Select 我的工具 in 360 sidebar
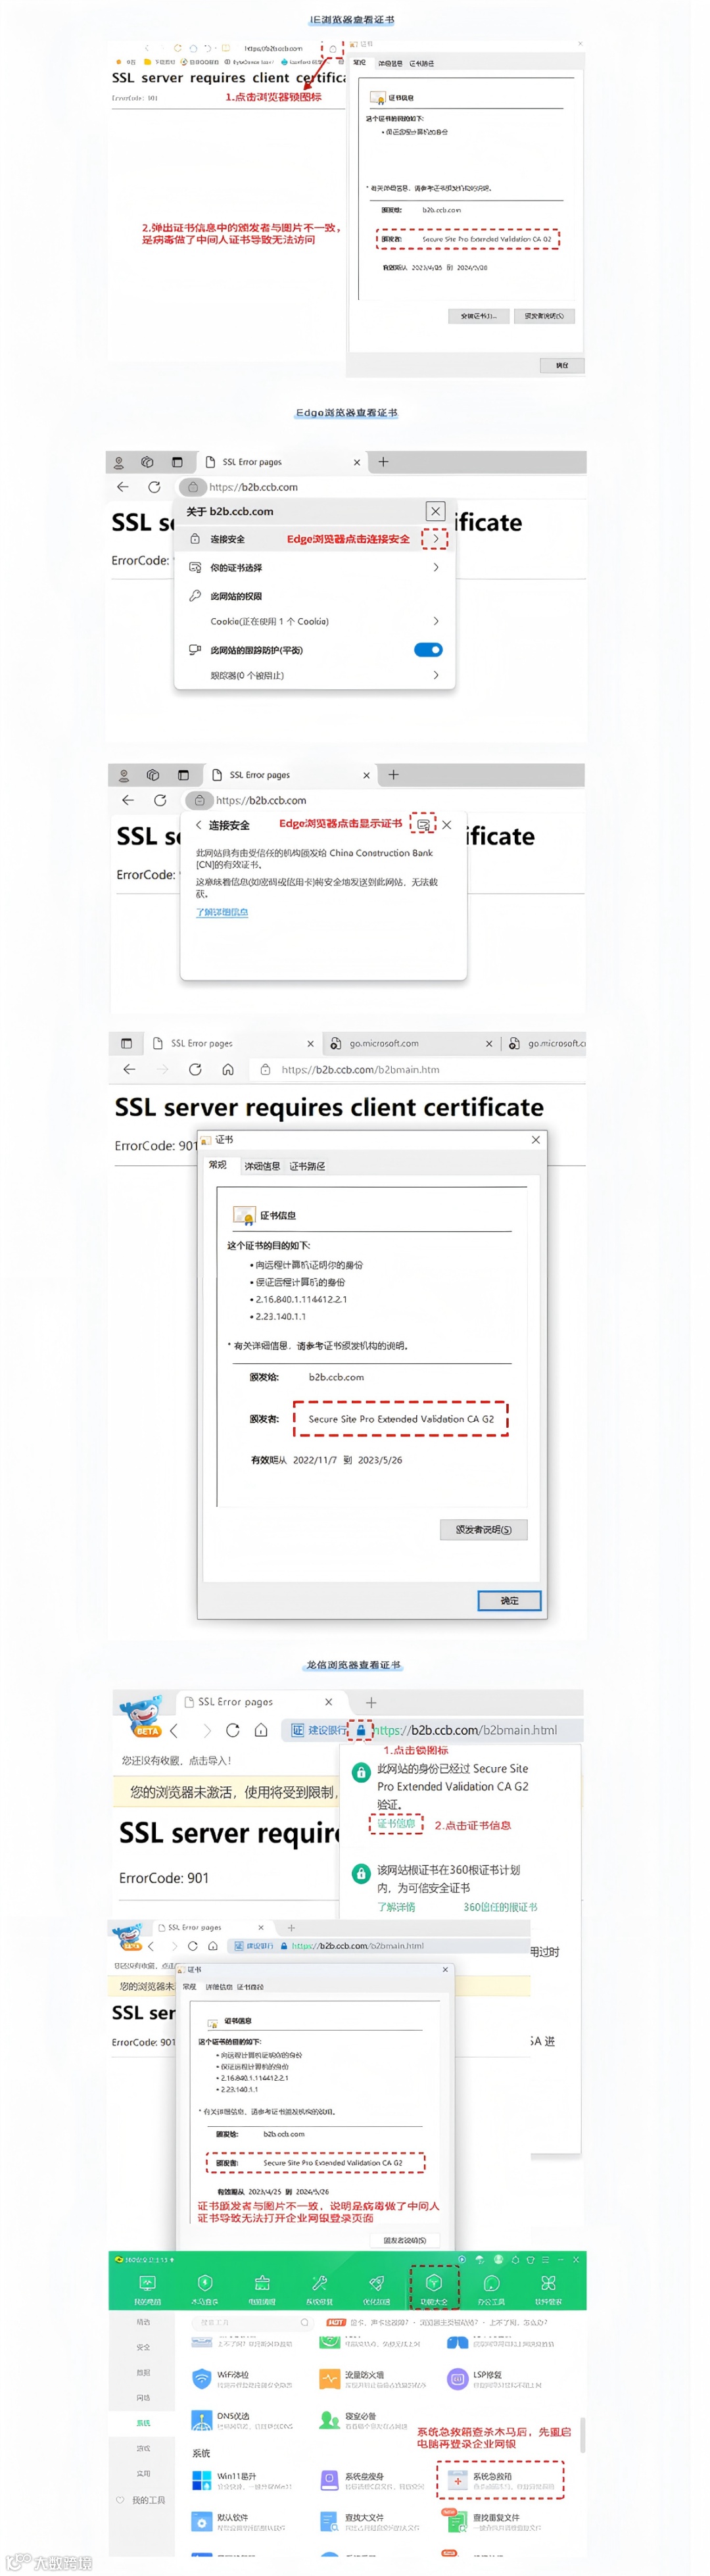Image resolution: width=710 pixels, height=2576 pixels. click(x=142, y=2500)
